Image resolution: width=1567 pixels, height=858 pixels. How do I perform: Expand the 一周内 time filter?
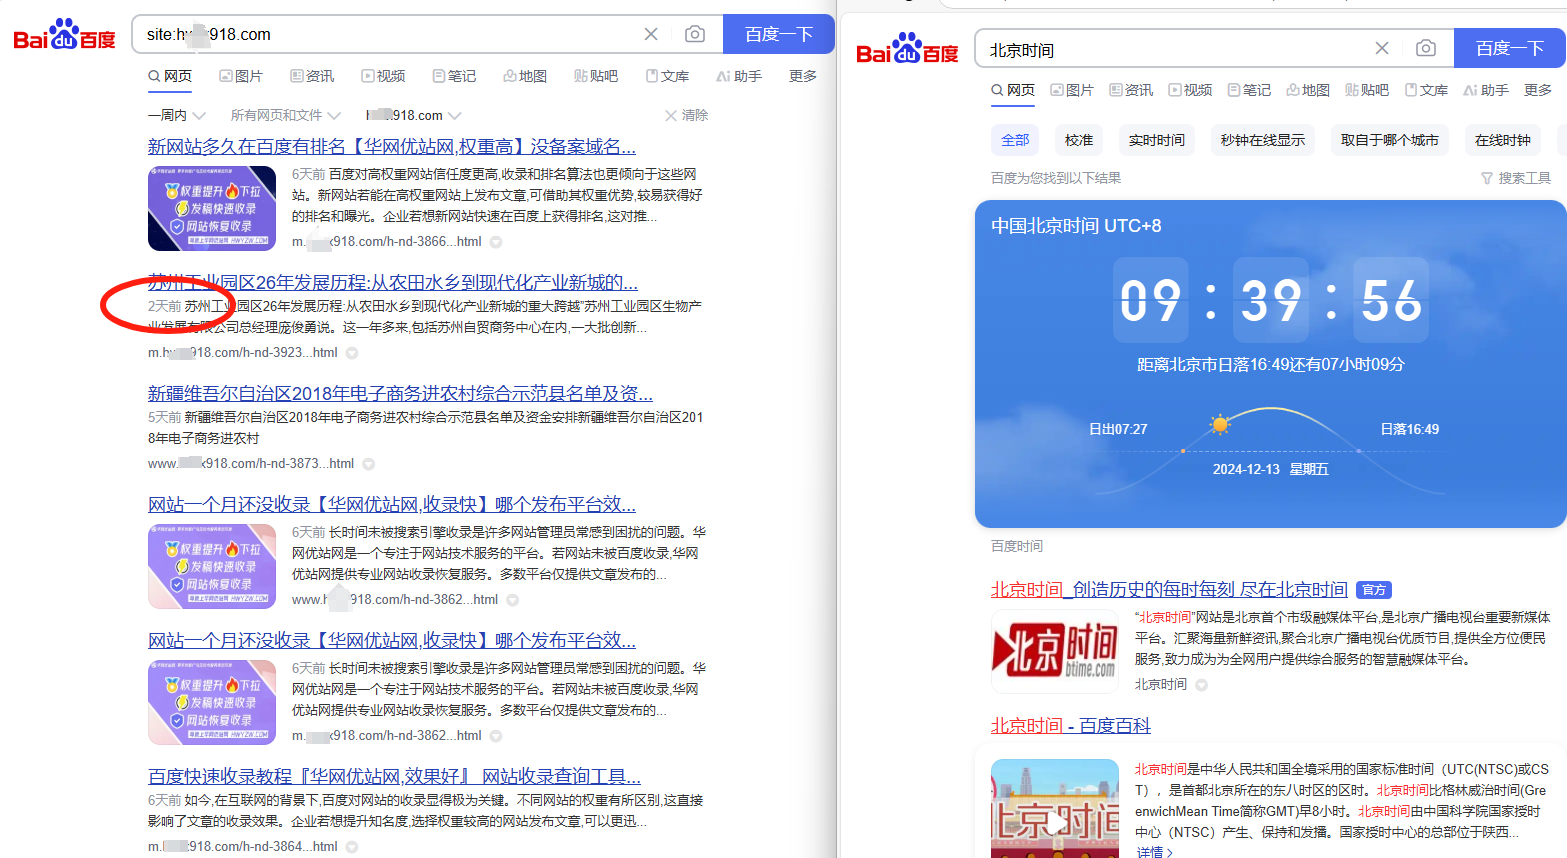[177, 116]
